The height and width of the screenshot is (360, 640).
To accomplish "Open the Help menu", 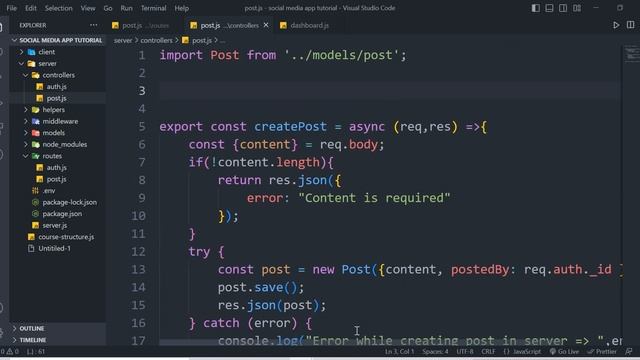I will (x=182, y=8).
